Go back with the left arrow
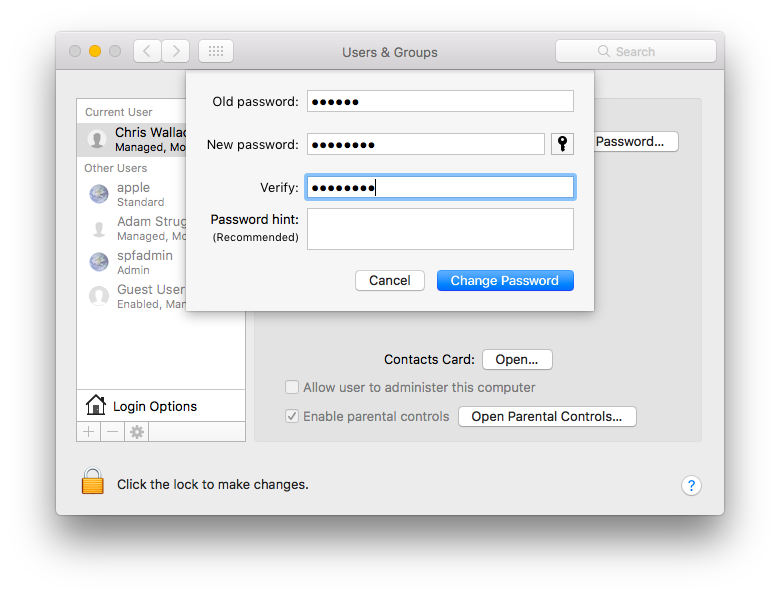780x595 pixels. pos(147,51)
